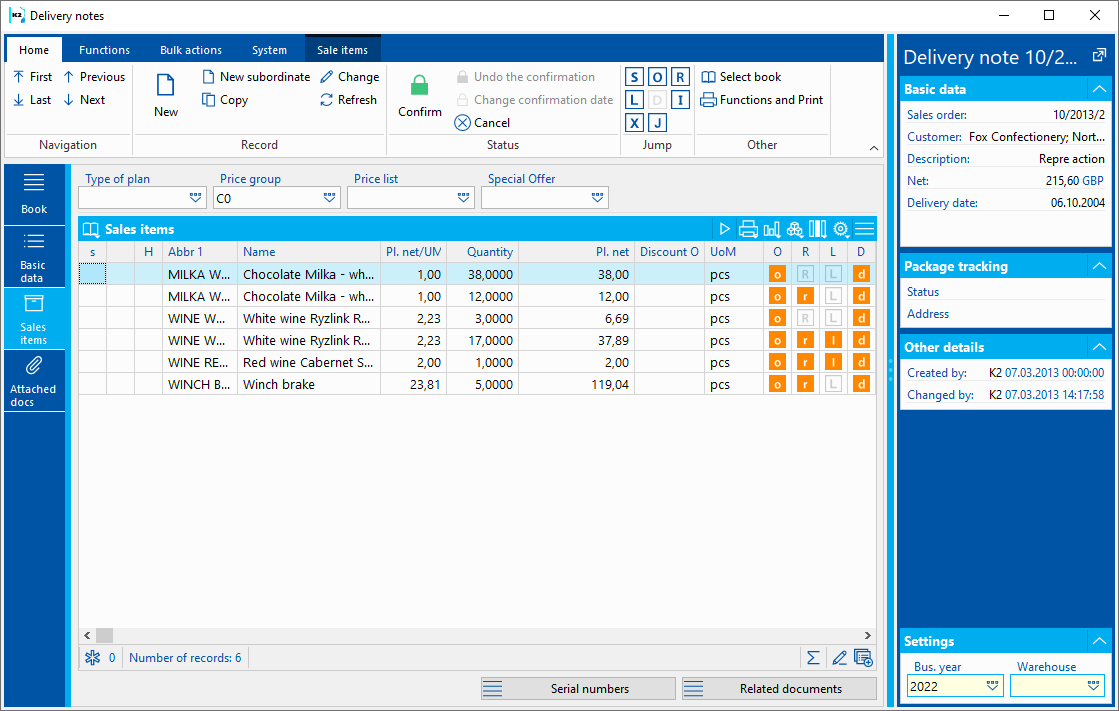Toggle R flag on White wine 3,0000 row
1119x711 pixels.
805,318
